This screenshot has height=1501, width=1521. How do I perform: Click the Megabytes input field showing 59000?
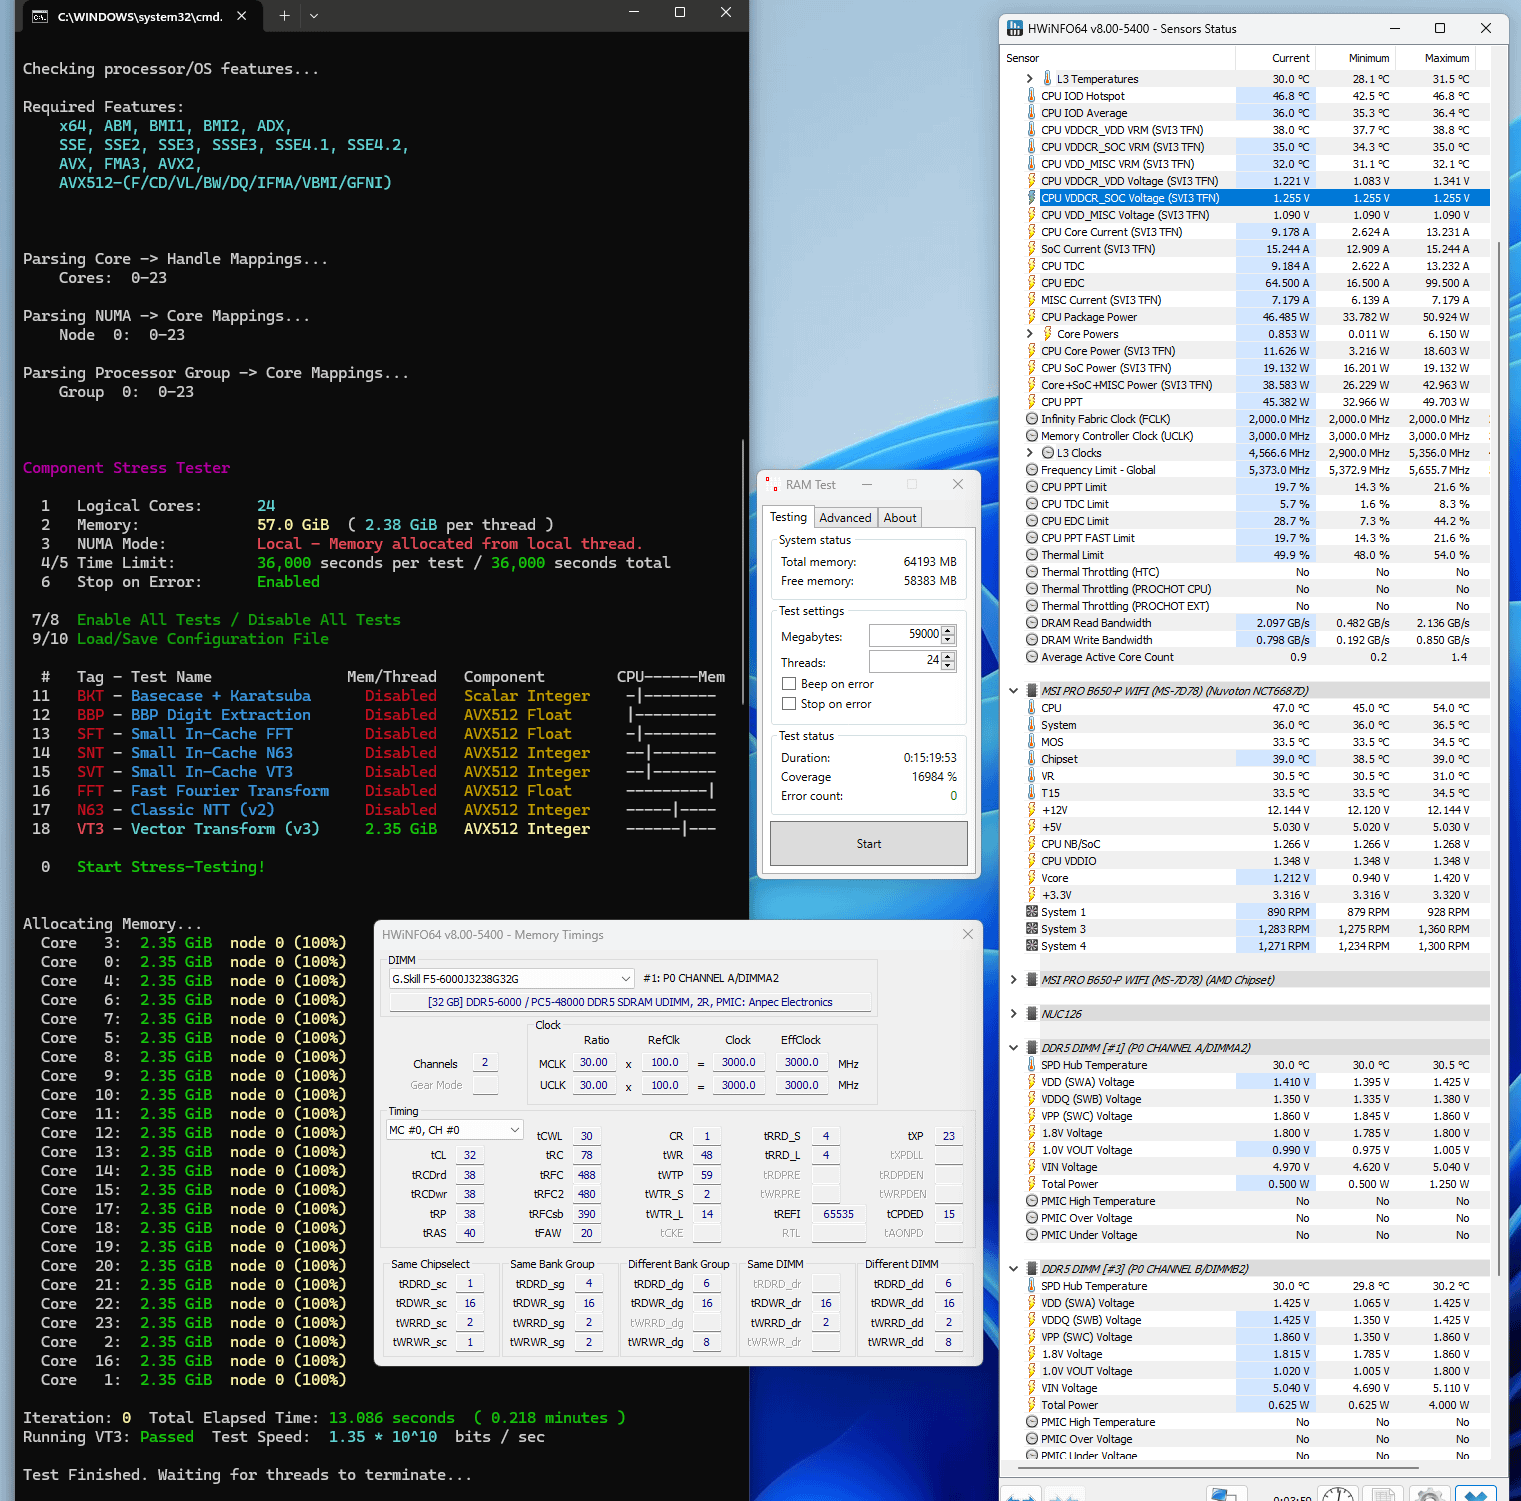905,635
